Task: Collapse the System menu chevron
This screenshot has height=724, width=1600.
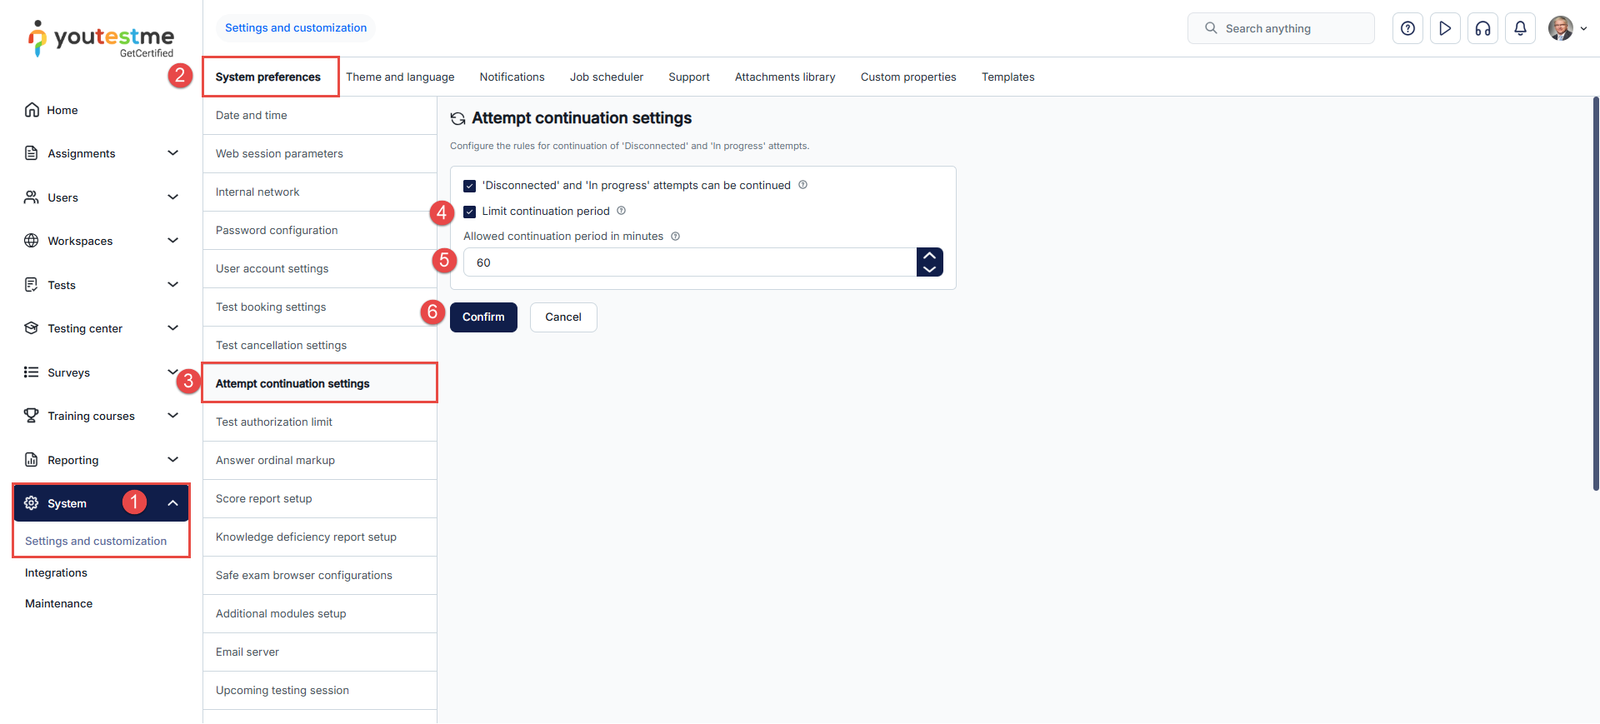Action: pyautogui.click(x=173, y=503)
